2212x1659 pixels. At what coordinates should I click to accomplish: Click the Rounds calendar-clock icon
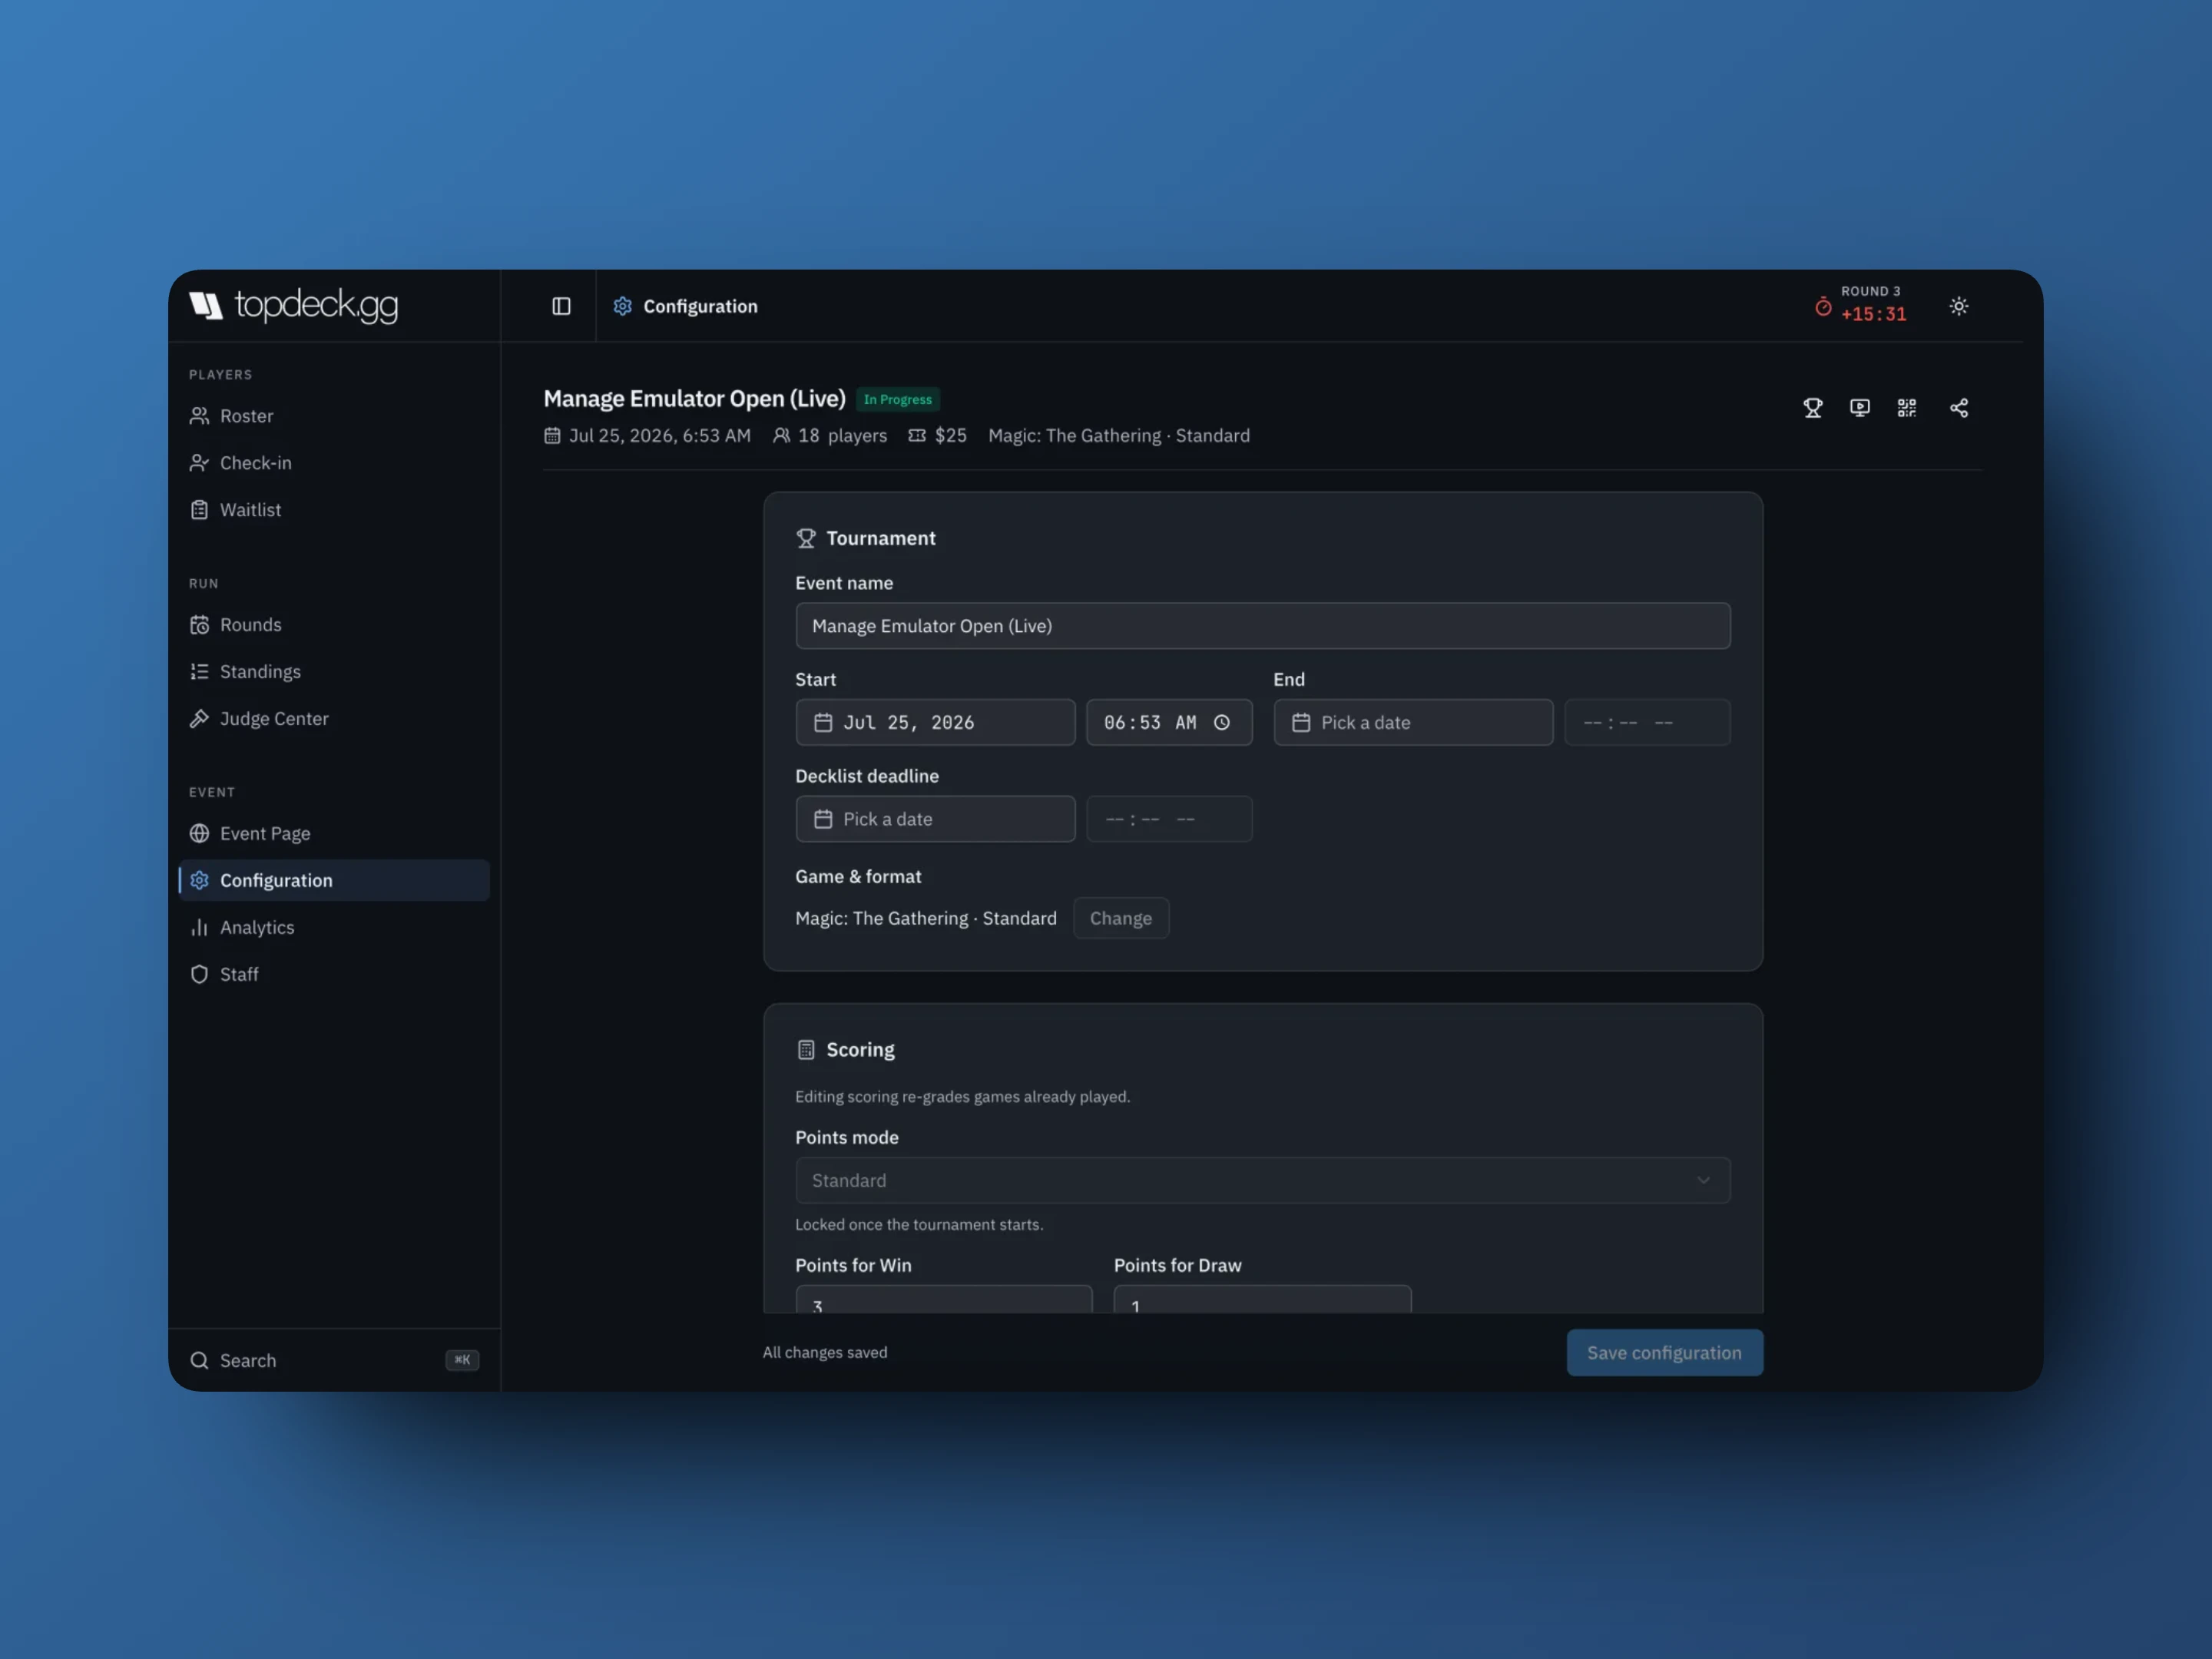pyautogui.click(x=199, y=625)
